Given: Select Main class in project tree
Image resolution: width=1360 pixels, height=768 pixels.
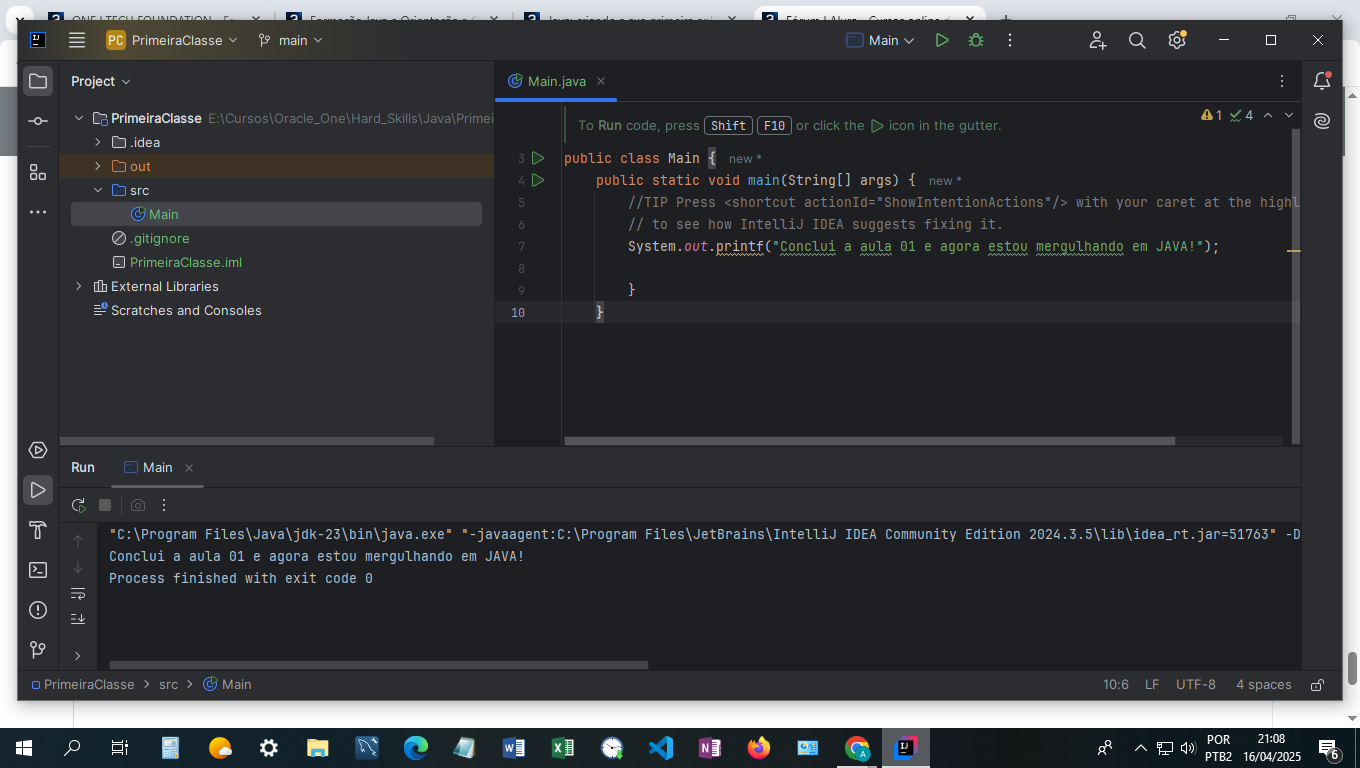Looking at the screenshot, I should [x=276, y=214].
